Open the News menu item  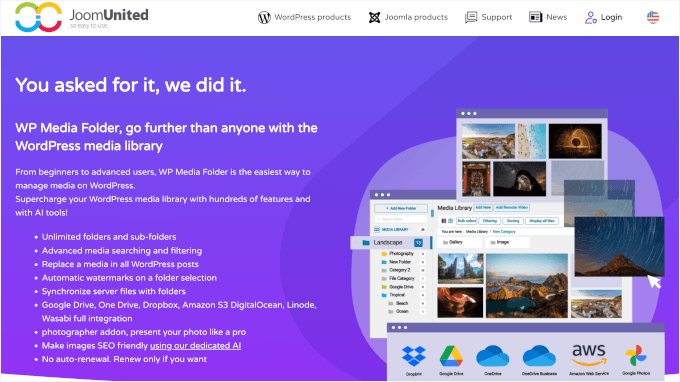click(x=548, y=17)
